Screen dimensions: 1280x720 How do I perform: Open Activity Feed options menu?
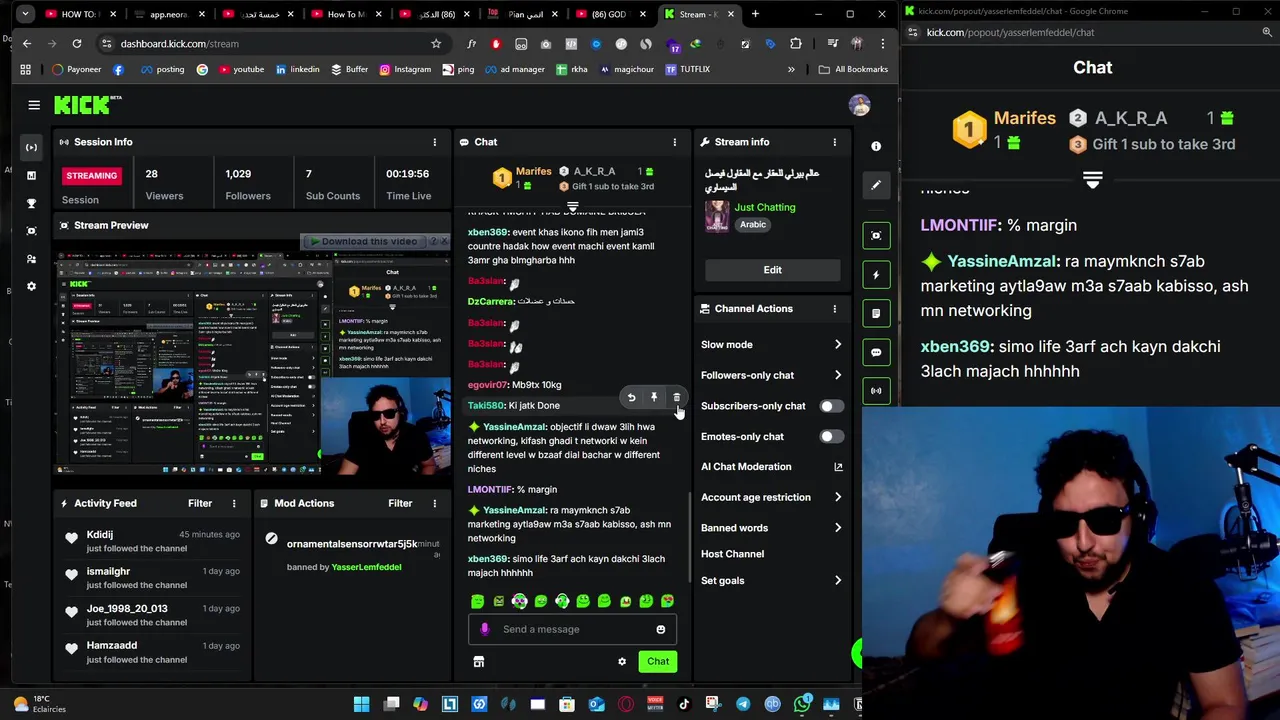pos(234,503)
